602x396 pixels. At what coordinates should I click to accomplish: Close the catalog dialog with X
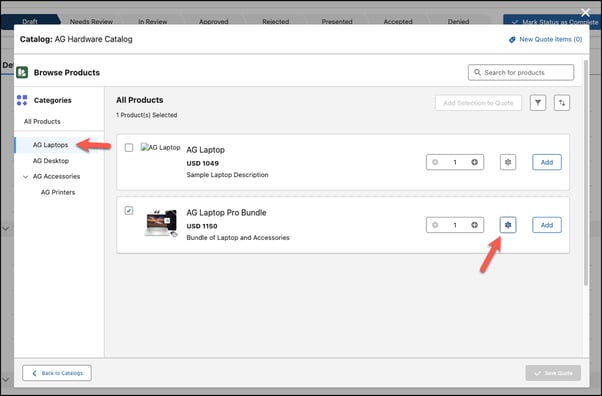point(585,13)
